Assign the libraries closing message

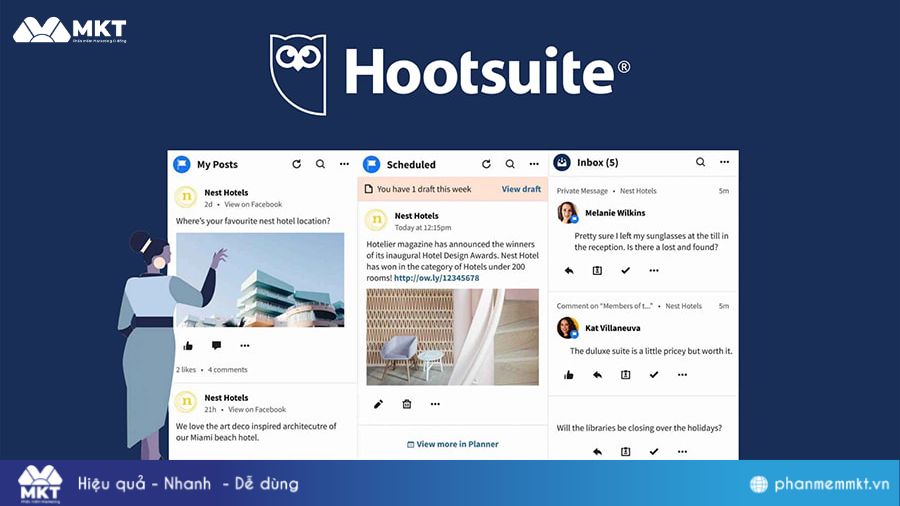tap(626, 451)
